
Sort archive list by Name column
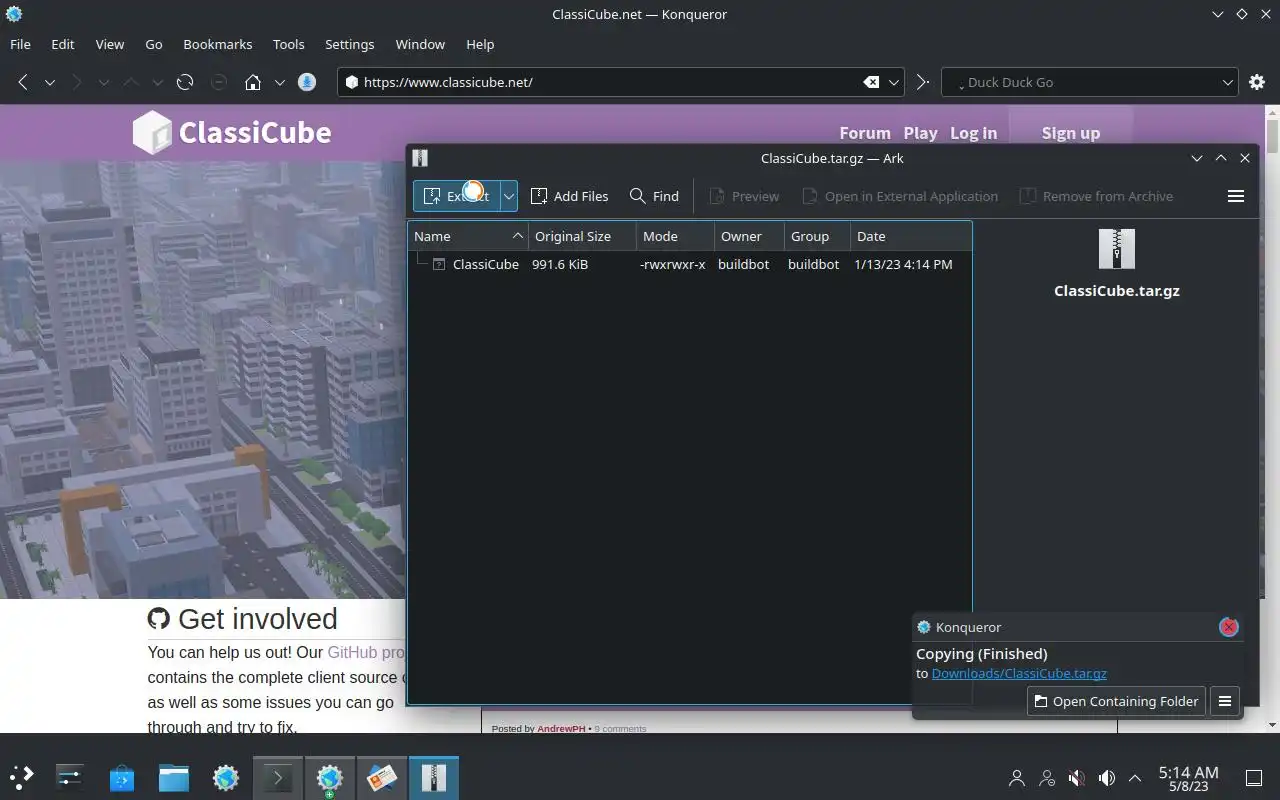(468, 236)
